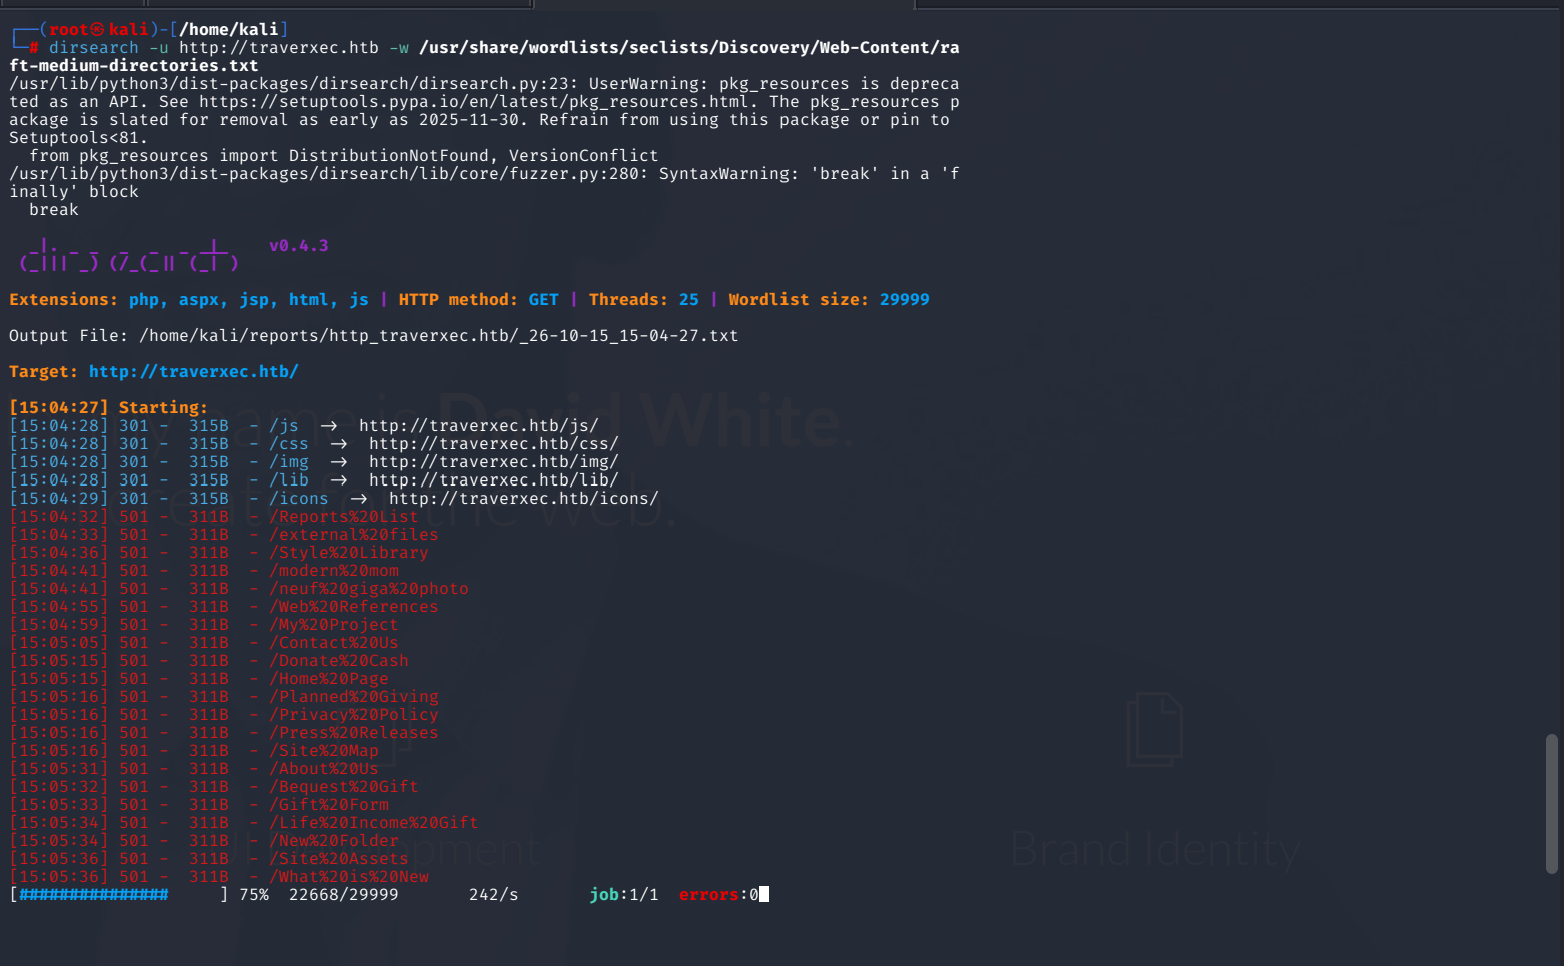Click the /Site%20Assets result path
Screen dimensions: 1564x966
[339, 859]
